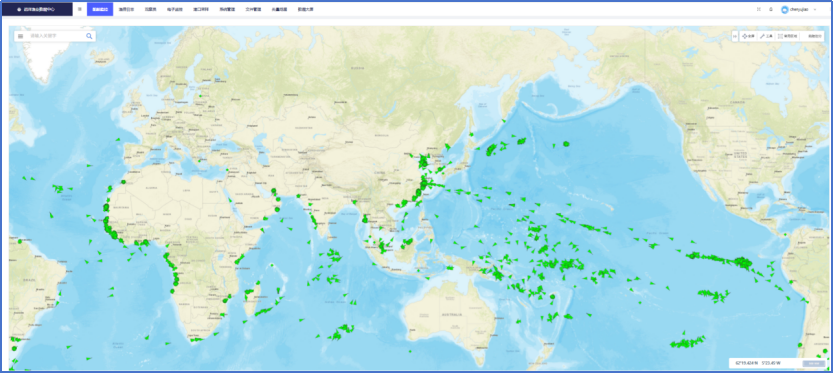Open the second top navigation menu item
Screen dimensions: 833x373
125,9
